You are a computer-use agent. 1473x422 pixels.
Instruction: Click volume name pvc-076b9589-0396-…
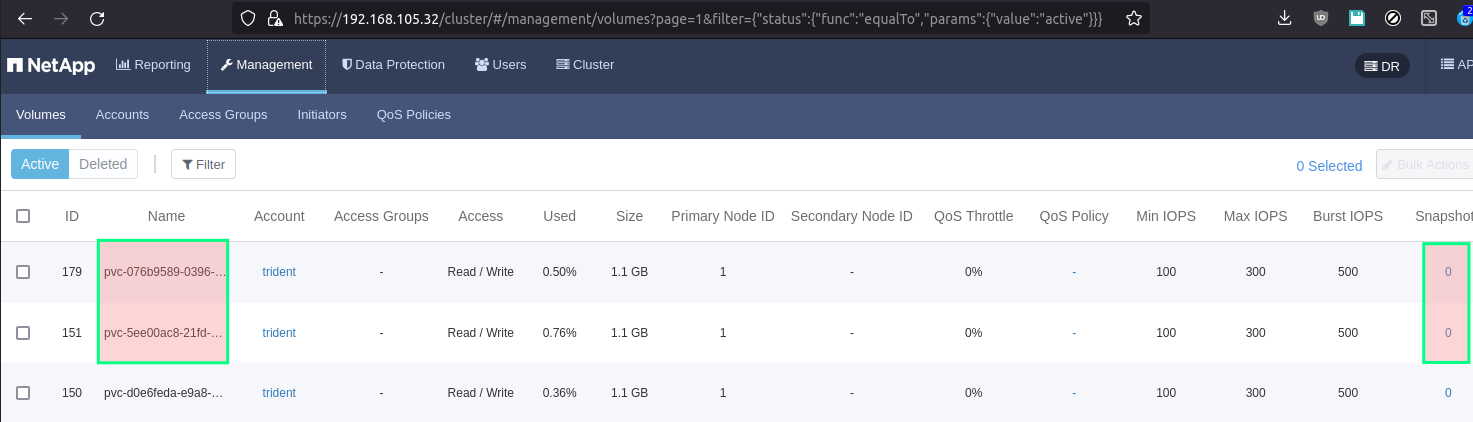click(163, 272)
